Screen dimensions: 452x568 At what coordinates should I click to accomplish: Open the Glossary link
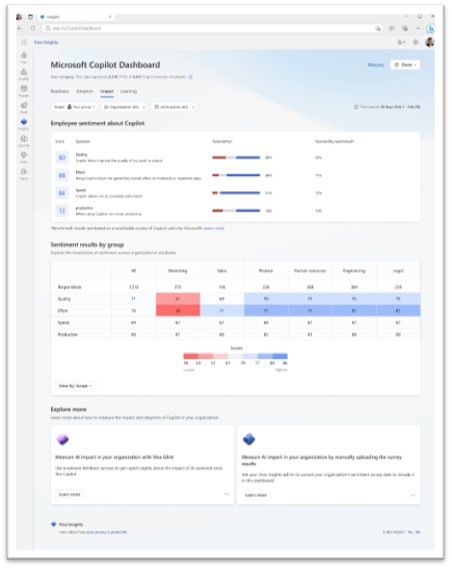coord(376,65)
